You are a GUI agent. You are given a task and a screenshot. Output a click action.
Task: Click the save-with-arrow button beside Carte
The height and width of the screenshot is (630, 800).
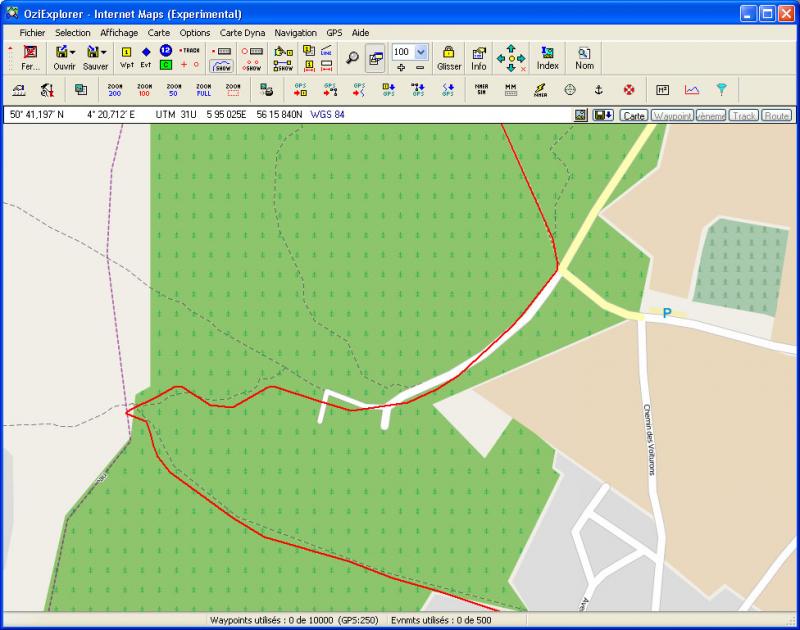[x=603, y=115]
